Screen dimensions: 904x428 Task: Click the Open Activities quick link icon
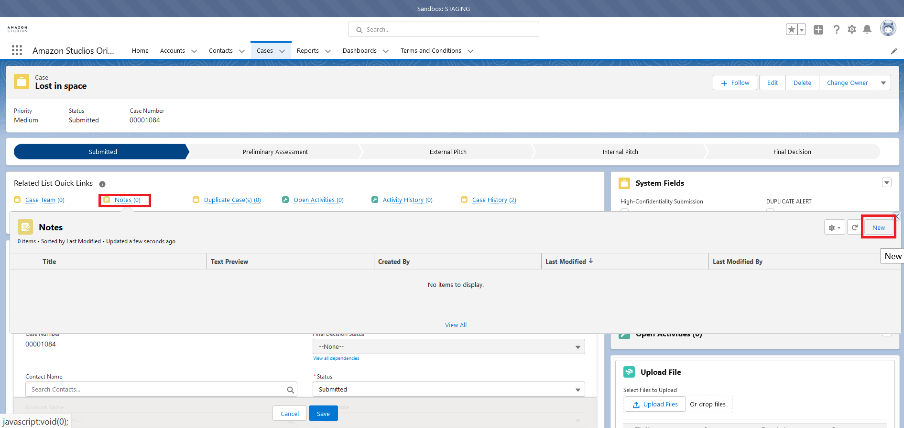285,200
